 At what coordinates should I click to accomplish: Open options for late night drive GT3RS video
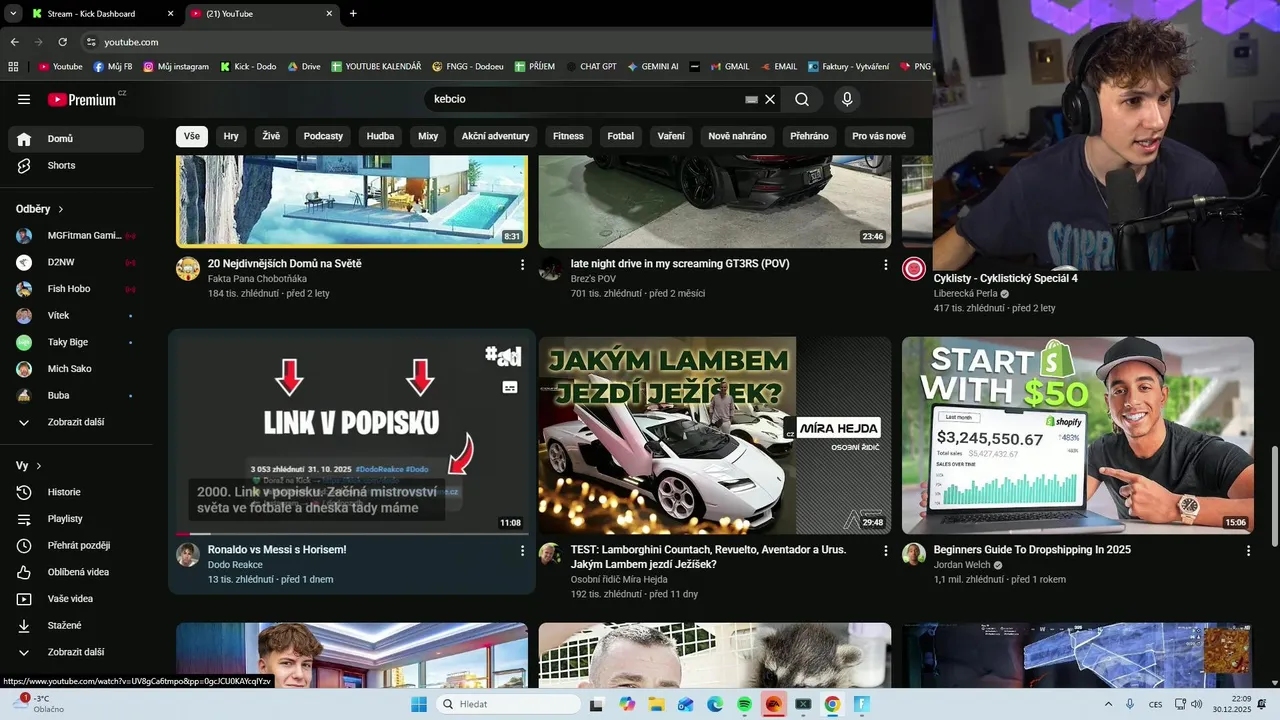885,265
